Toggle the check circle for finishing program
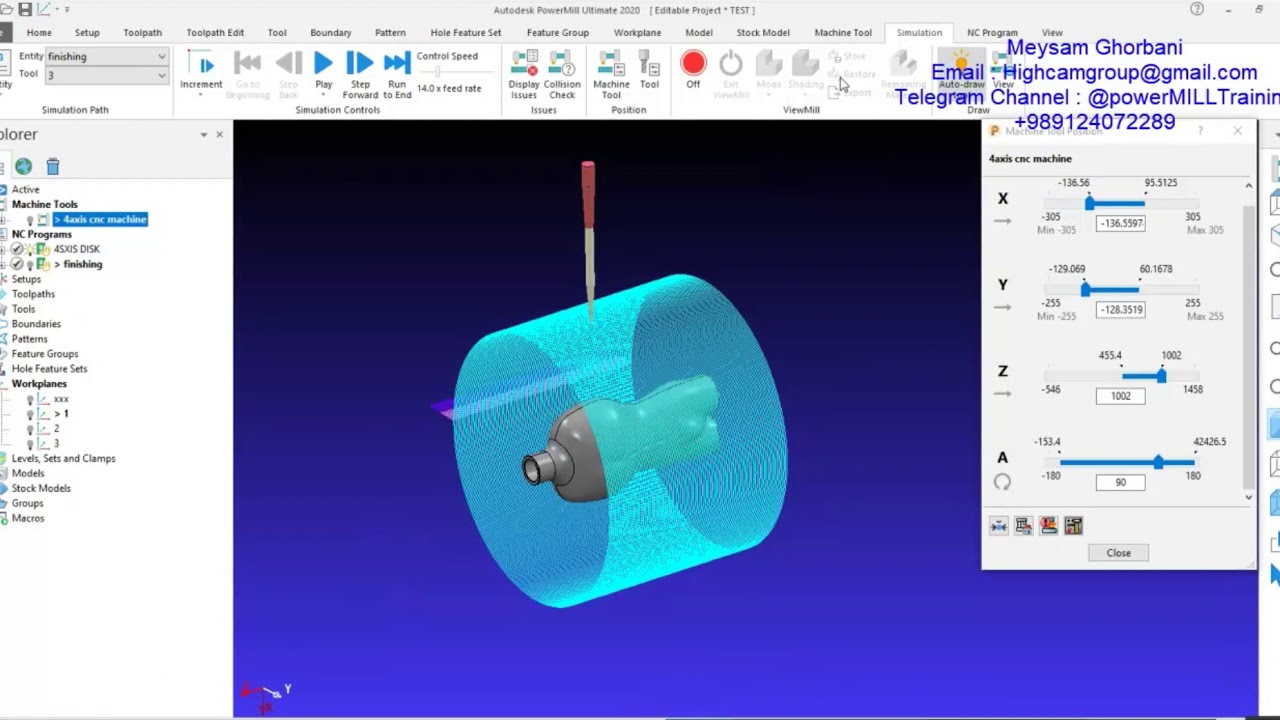 tap(17, 264)
